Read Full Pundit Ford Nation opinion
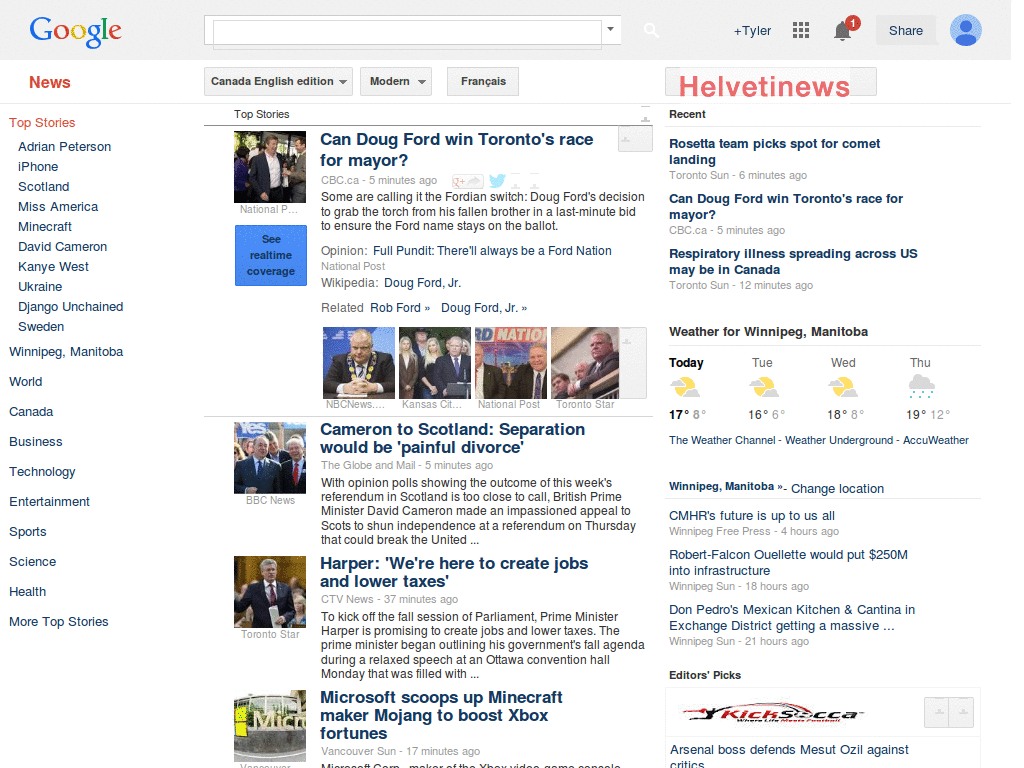 (492, 251)
